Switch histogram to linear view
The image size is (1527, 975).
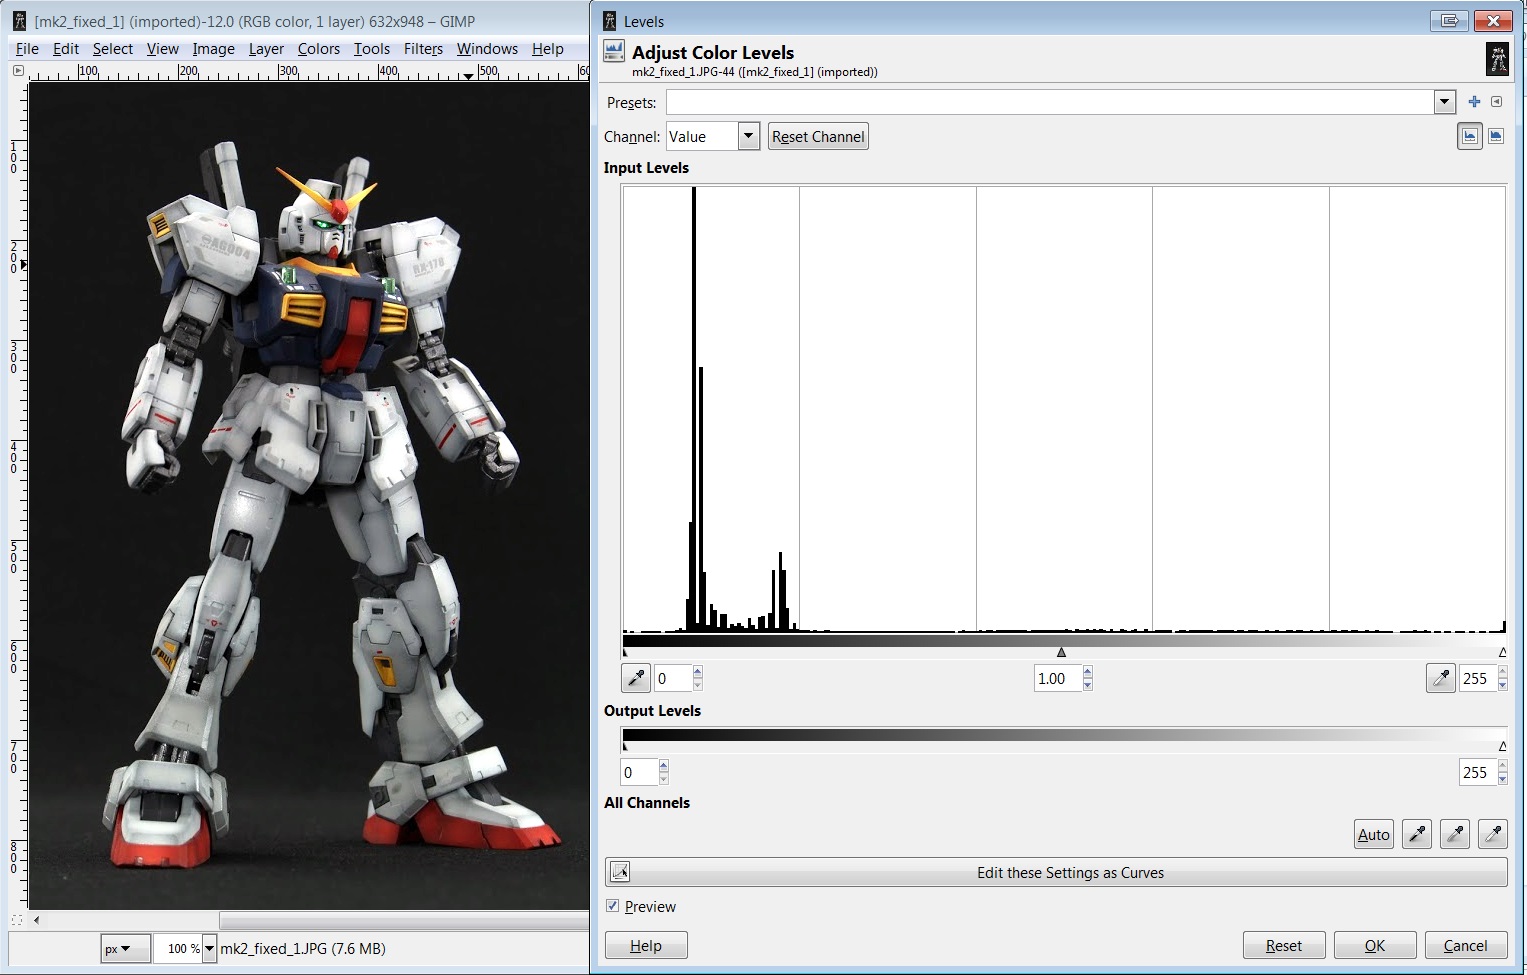click(1469, 137)
